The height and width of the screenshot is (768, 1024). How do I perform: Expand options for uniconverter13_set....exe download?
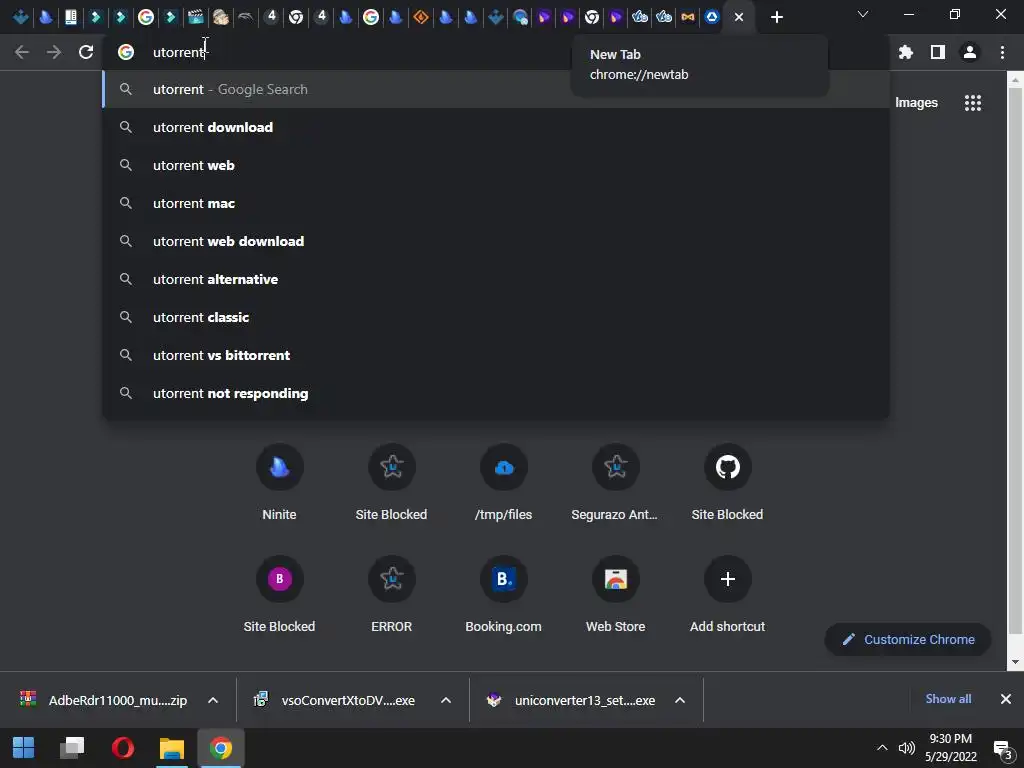click(x=679, y=700)
